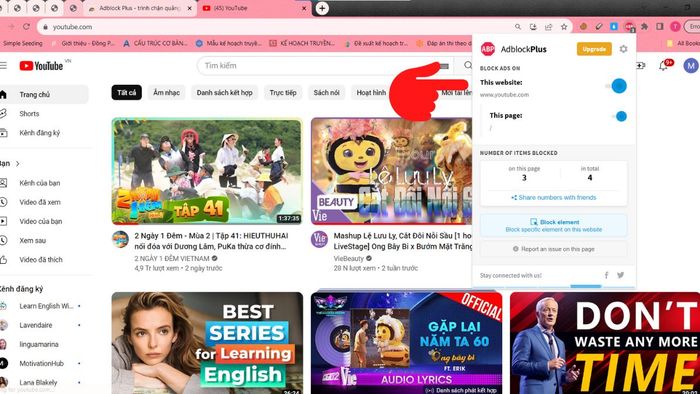Share on Twitter from Adblock popup
This screenshot has width=700, height=394.
(621, 275)
